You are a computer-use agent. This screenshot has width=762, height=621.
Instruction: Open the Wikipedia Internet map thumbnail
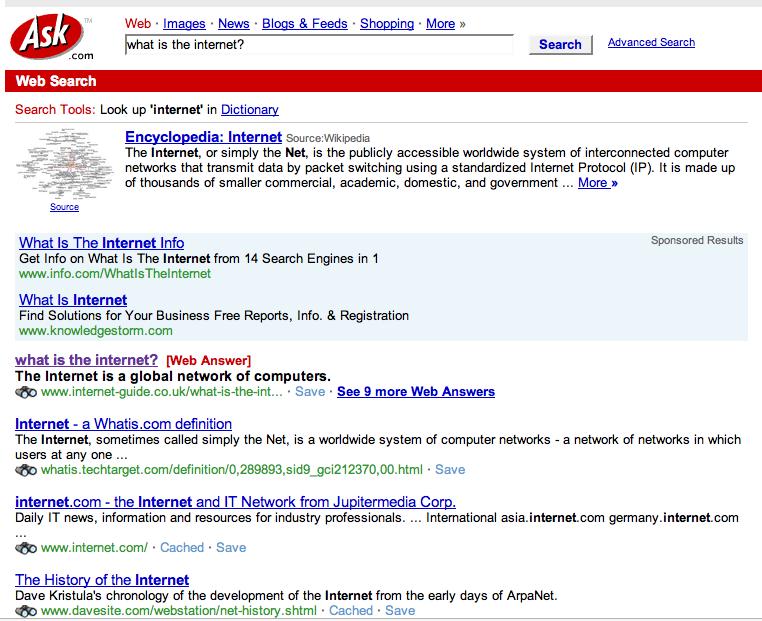coord(64,165)
